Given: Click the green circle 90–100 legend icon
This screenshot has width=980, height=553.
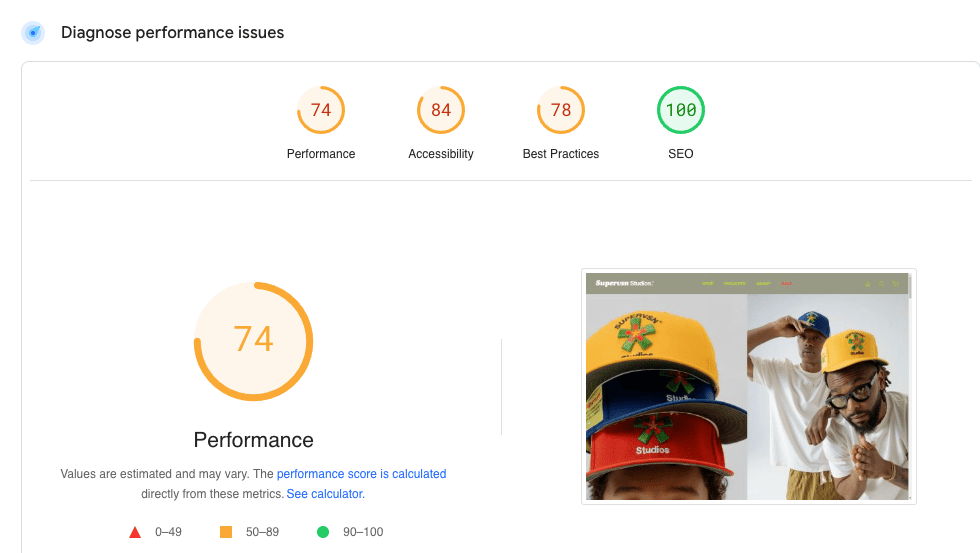Looking at the screenshot, I should coord(322,532).
